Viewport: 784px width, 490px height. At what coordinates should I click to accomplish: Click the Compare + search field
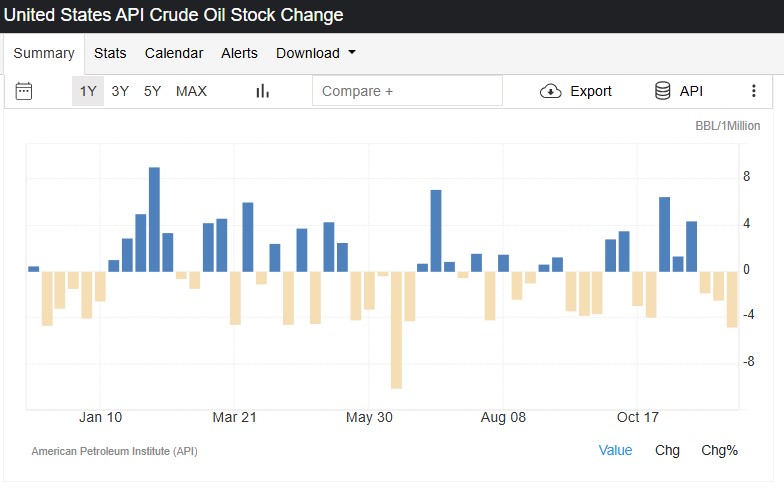[x=407, y=91]
